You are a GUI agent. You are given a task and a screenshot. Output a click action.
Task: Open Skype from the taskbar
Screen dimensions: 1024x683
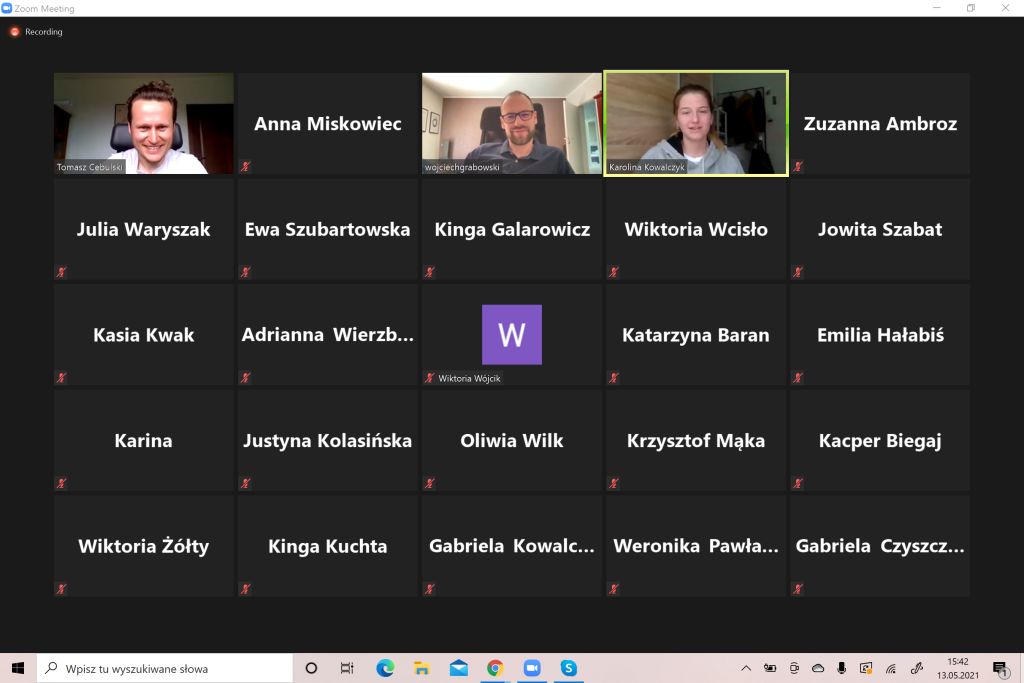coord(569,668)
